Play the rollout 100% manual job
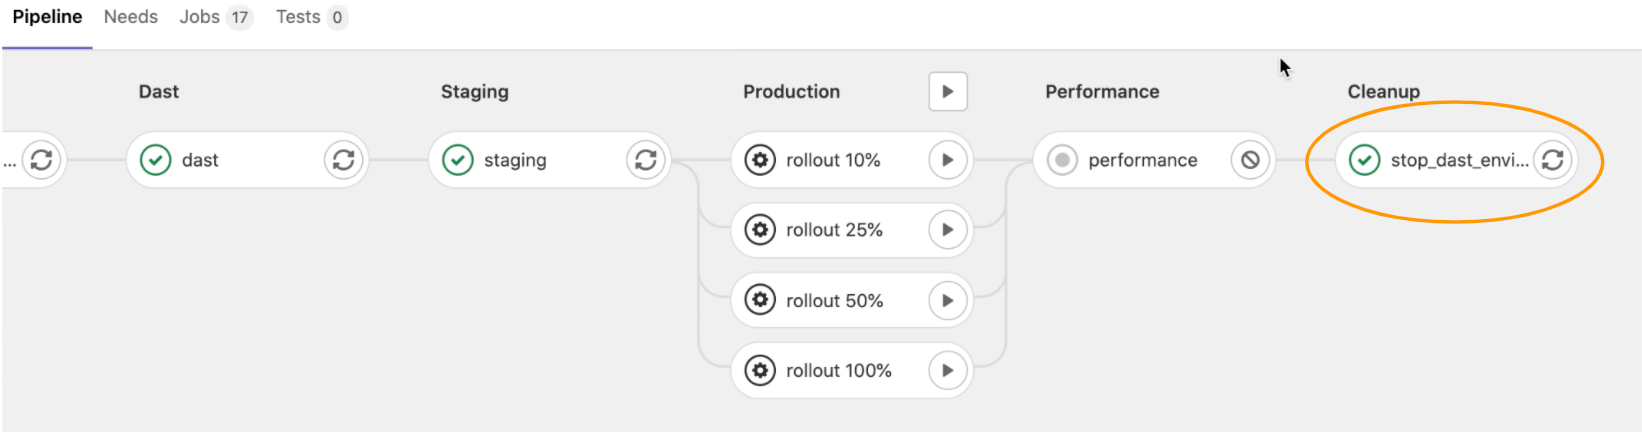 (x=948, y=371)
